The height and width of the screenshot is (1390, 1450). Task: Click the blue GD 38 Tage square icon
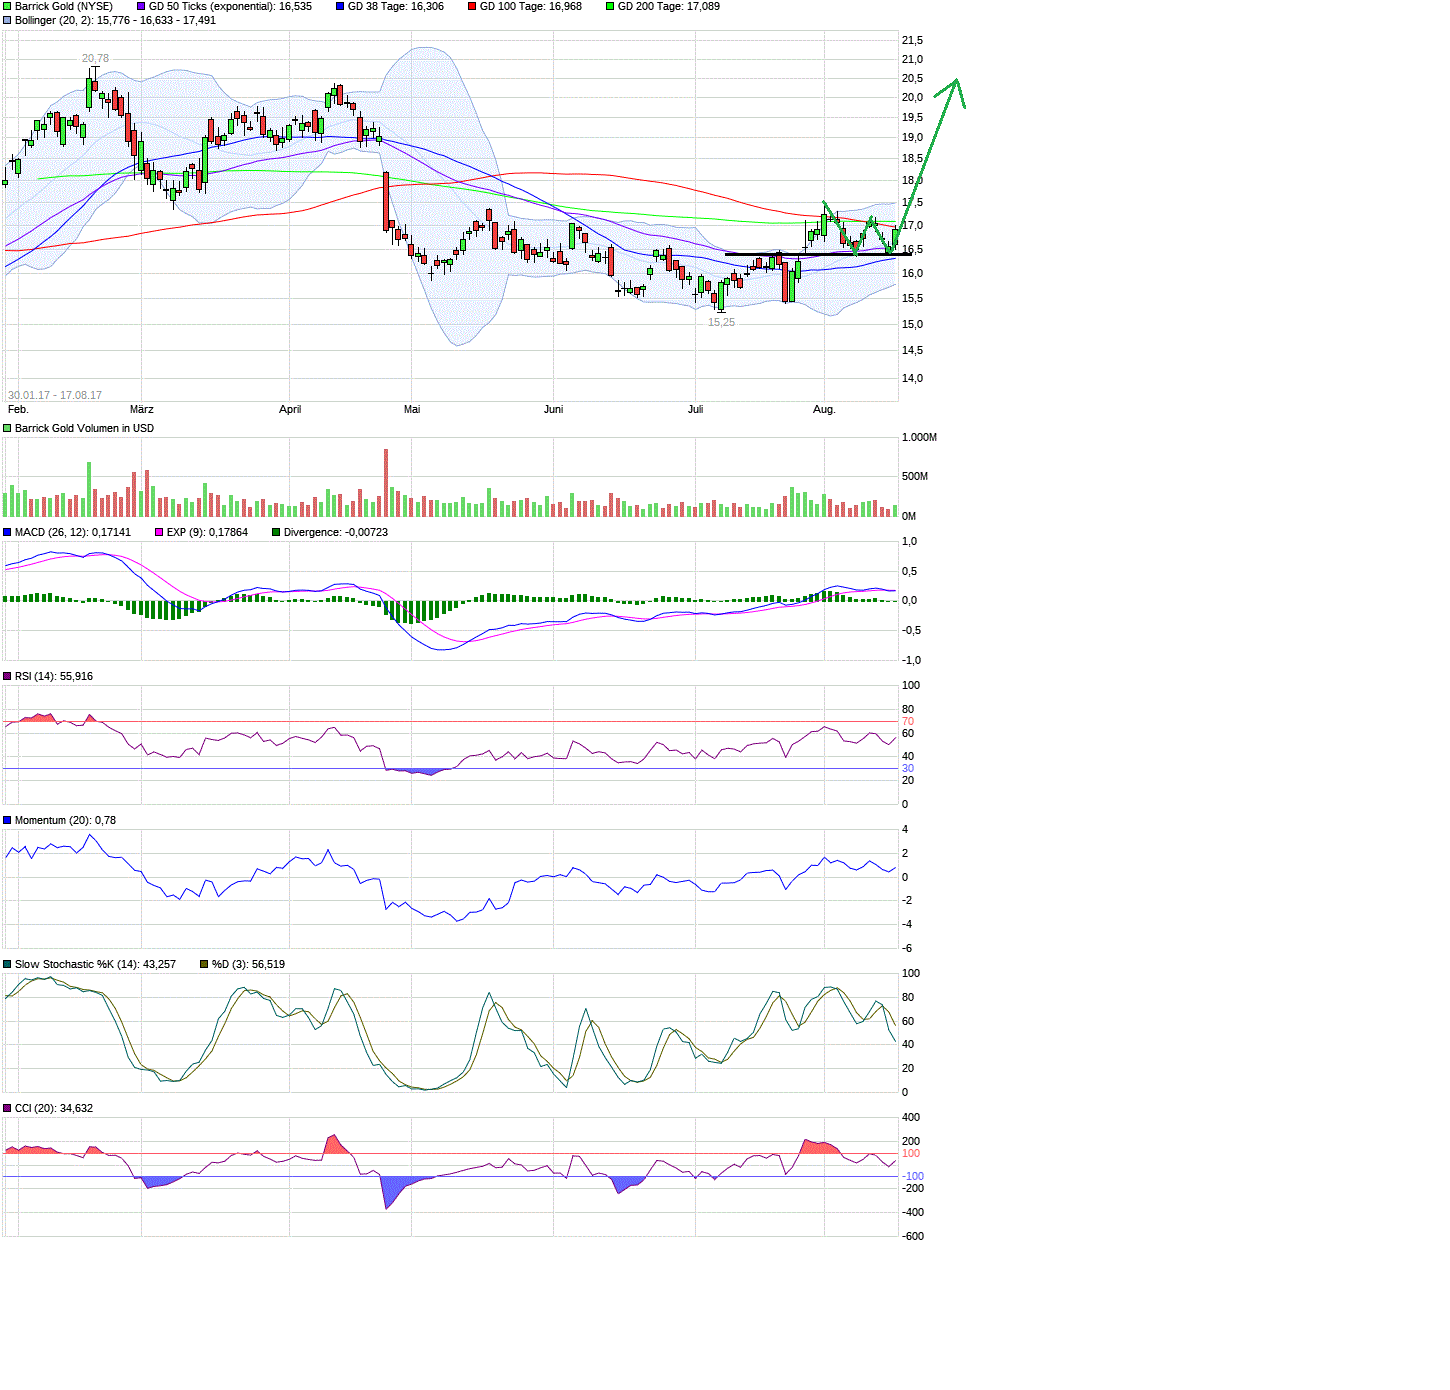pos(342,6)
